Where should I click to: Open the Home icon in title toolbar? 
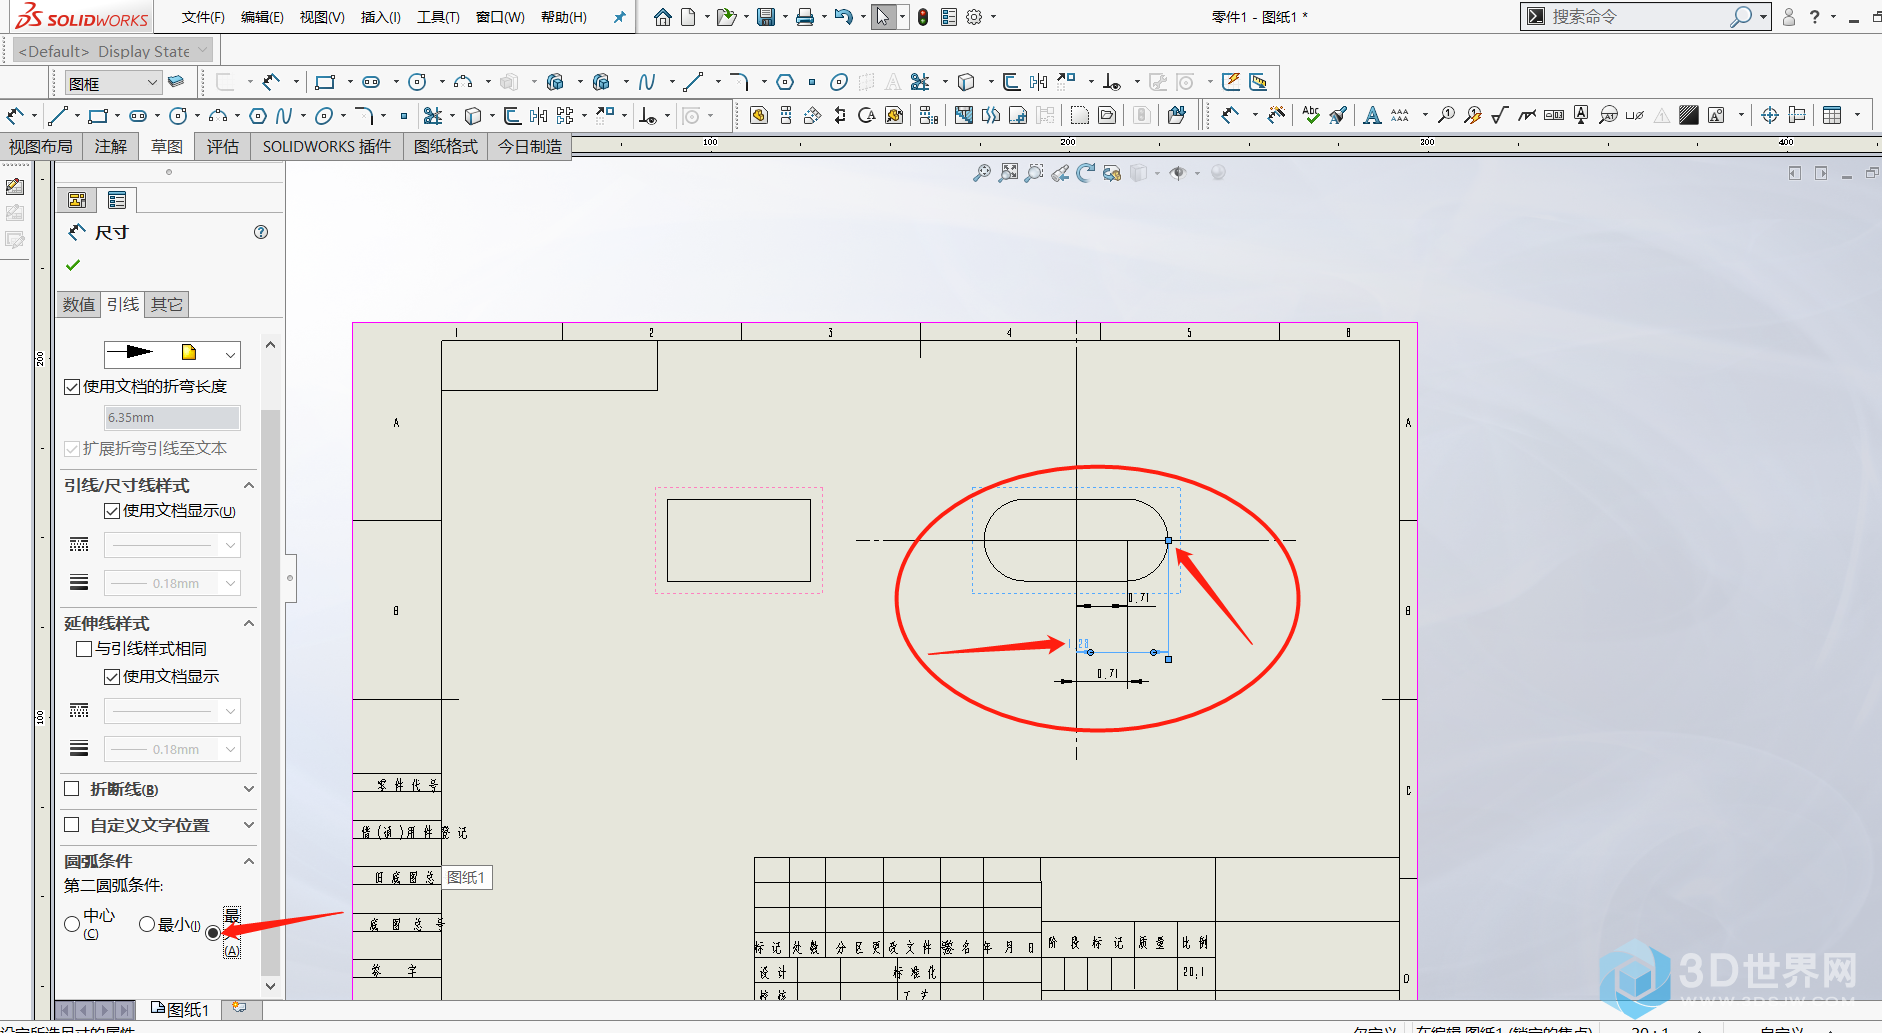pos(662,17)
